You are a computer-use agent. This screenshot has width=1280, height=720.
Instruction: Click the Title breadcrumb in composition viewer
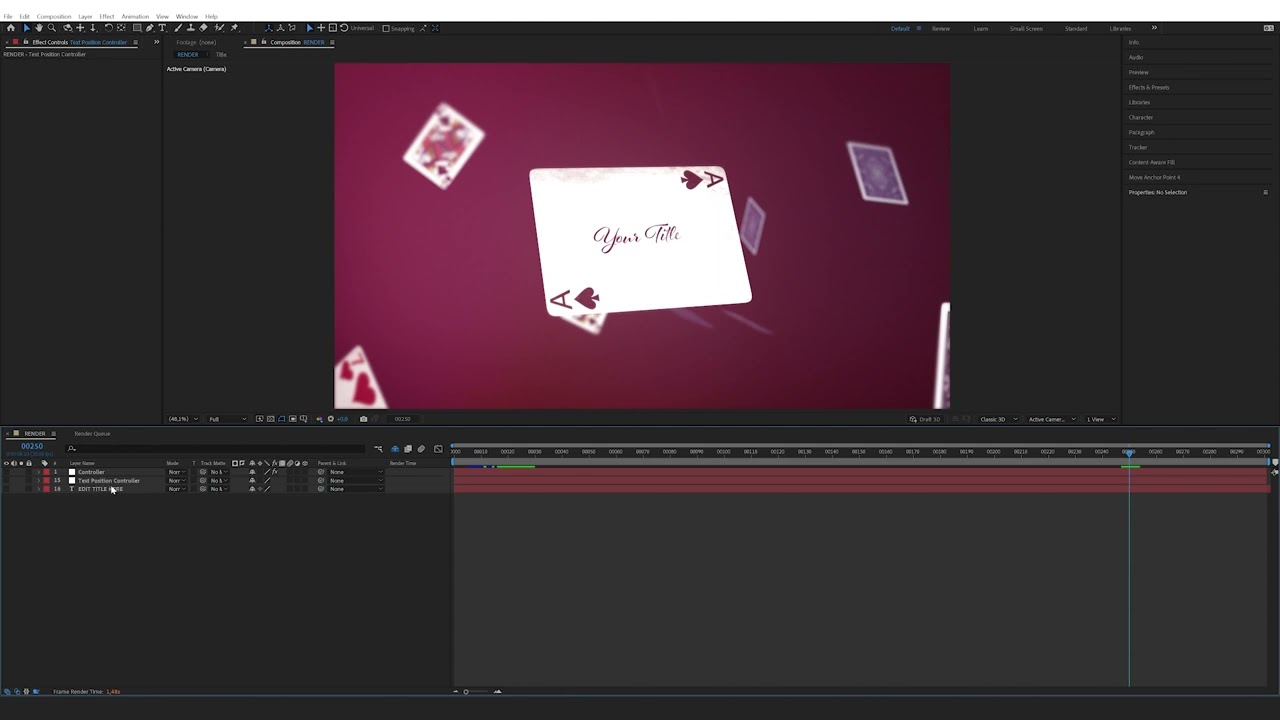[221, 54]
